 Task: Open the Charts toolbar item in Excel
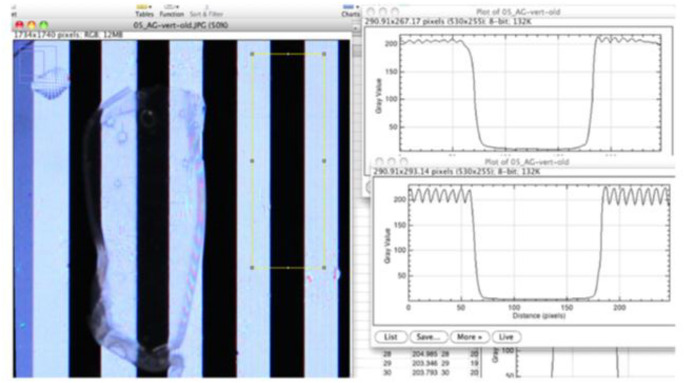350,11
